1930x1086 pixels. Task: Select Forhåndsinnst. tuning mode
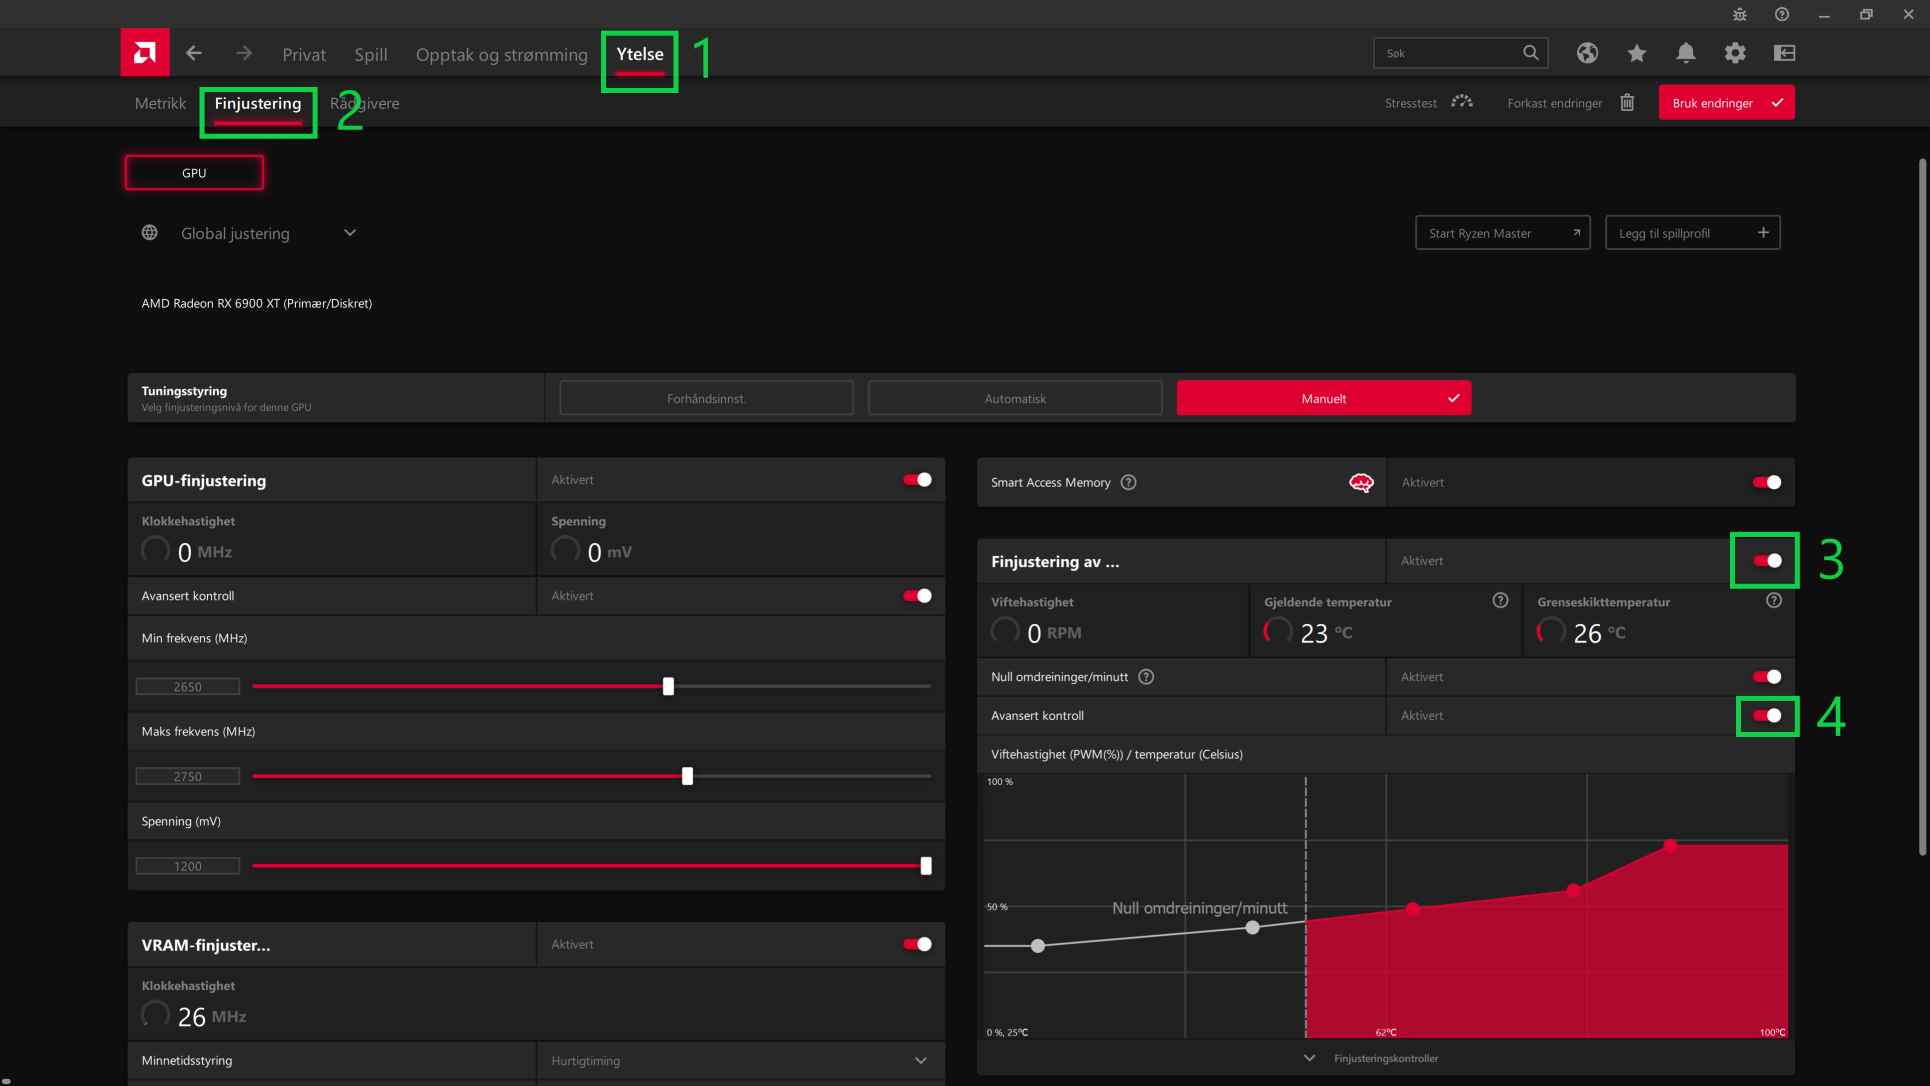(x=706, y=398)
